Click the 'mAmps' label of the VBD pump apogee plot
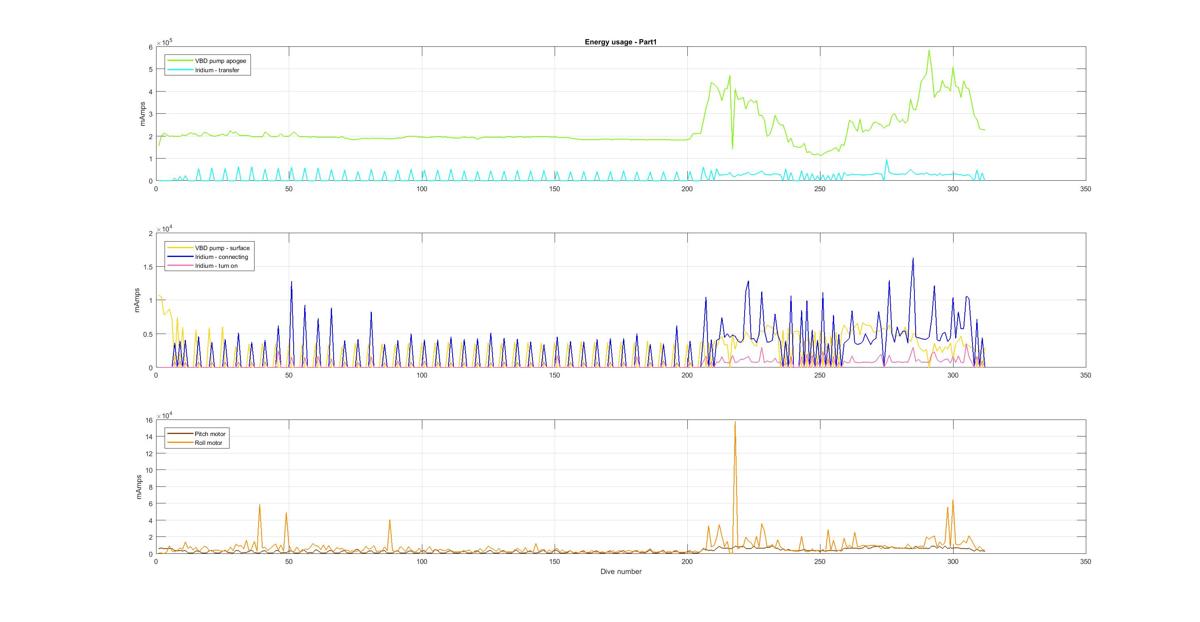1200x622 pixels. [x=143, y=114]
